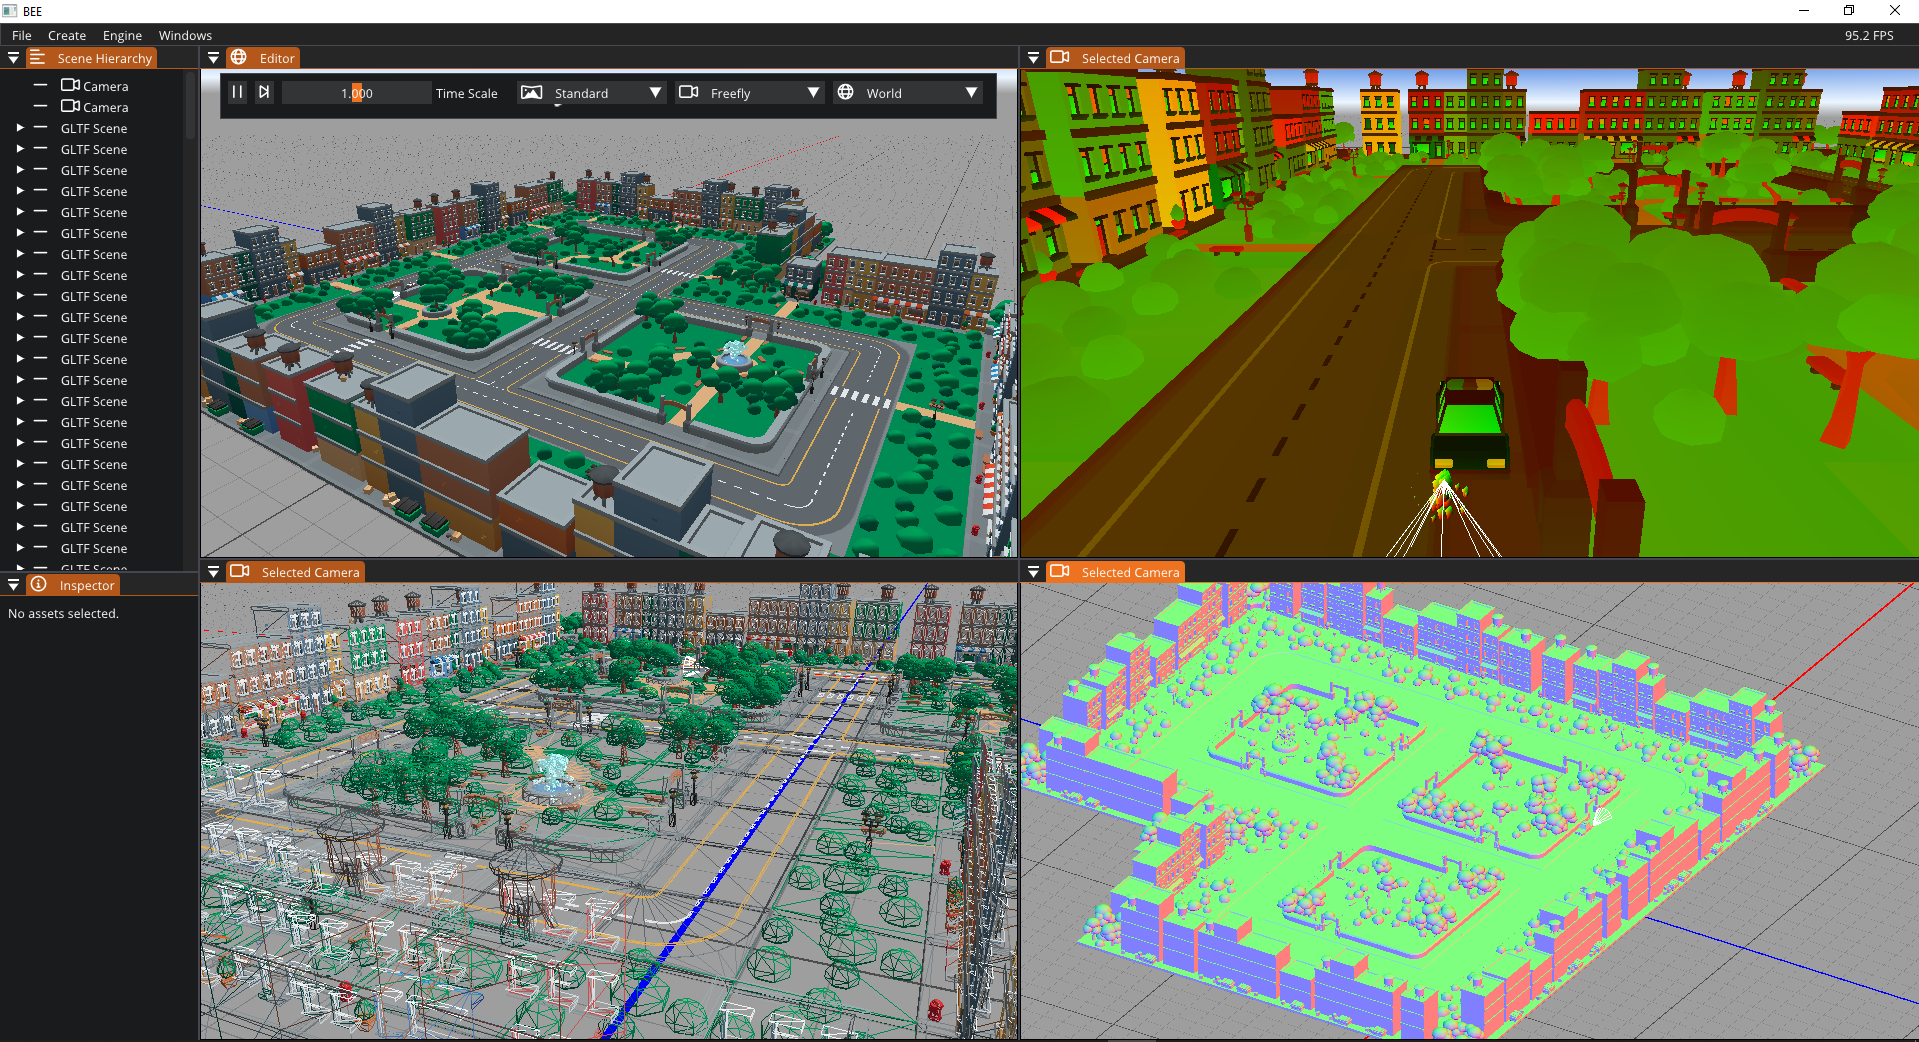Open the World transform space dropdown
The height and width of the screenshot is (1042, 1919).
pos(970,92)
